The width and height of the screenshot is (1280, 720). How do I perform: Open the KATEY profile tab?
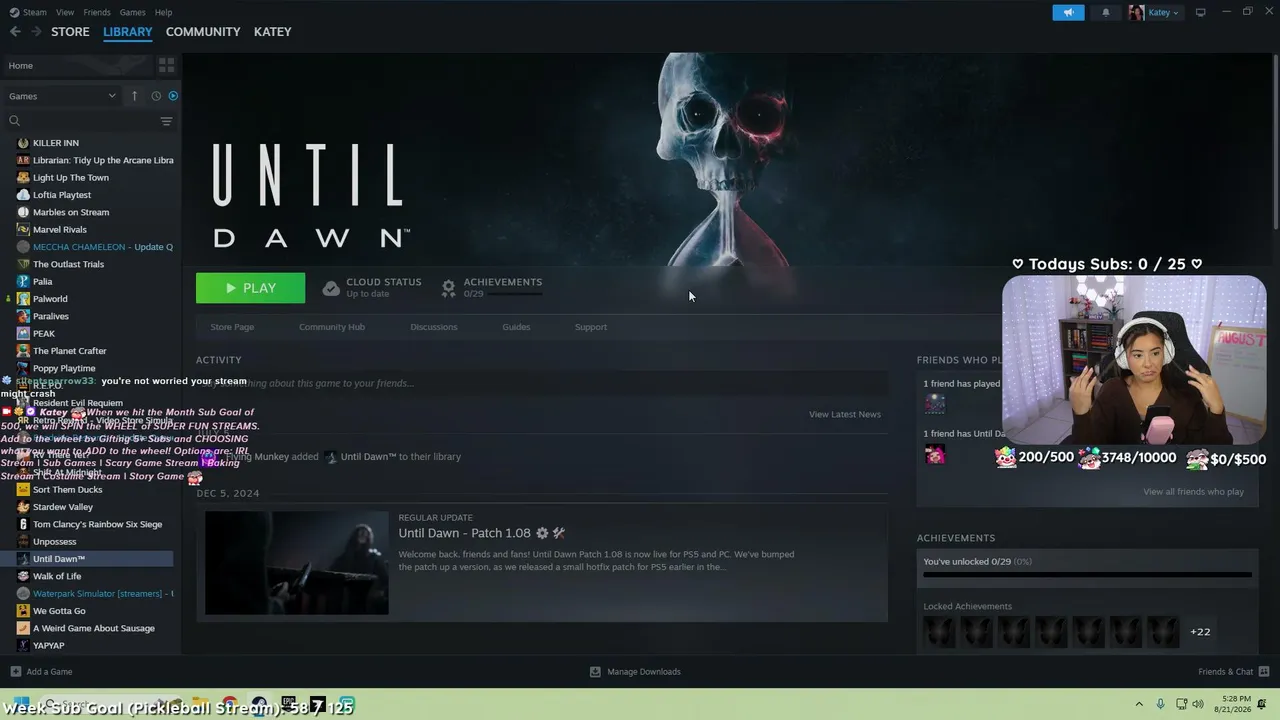273,32
